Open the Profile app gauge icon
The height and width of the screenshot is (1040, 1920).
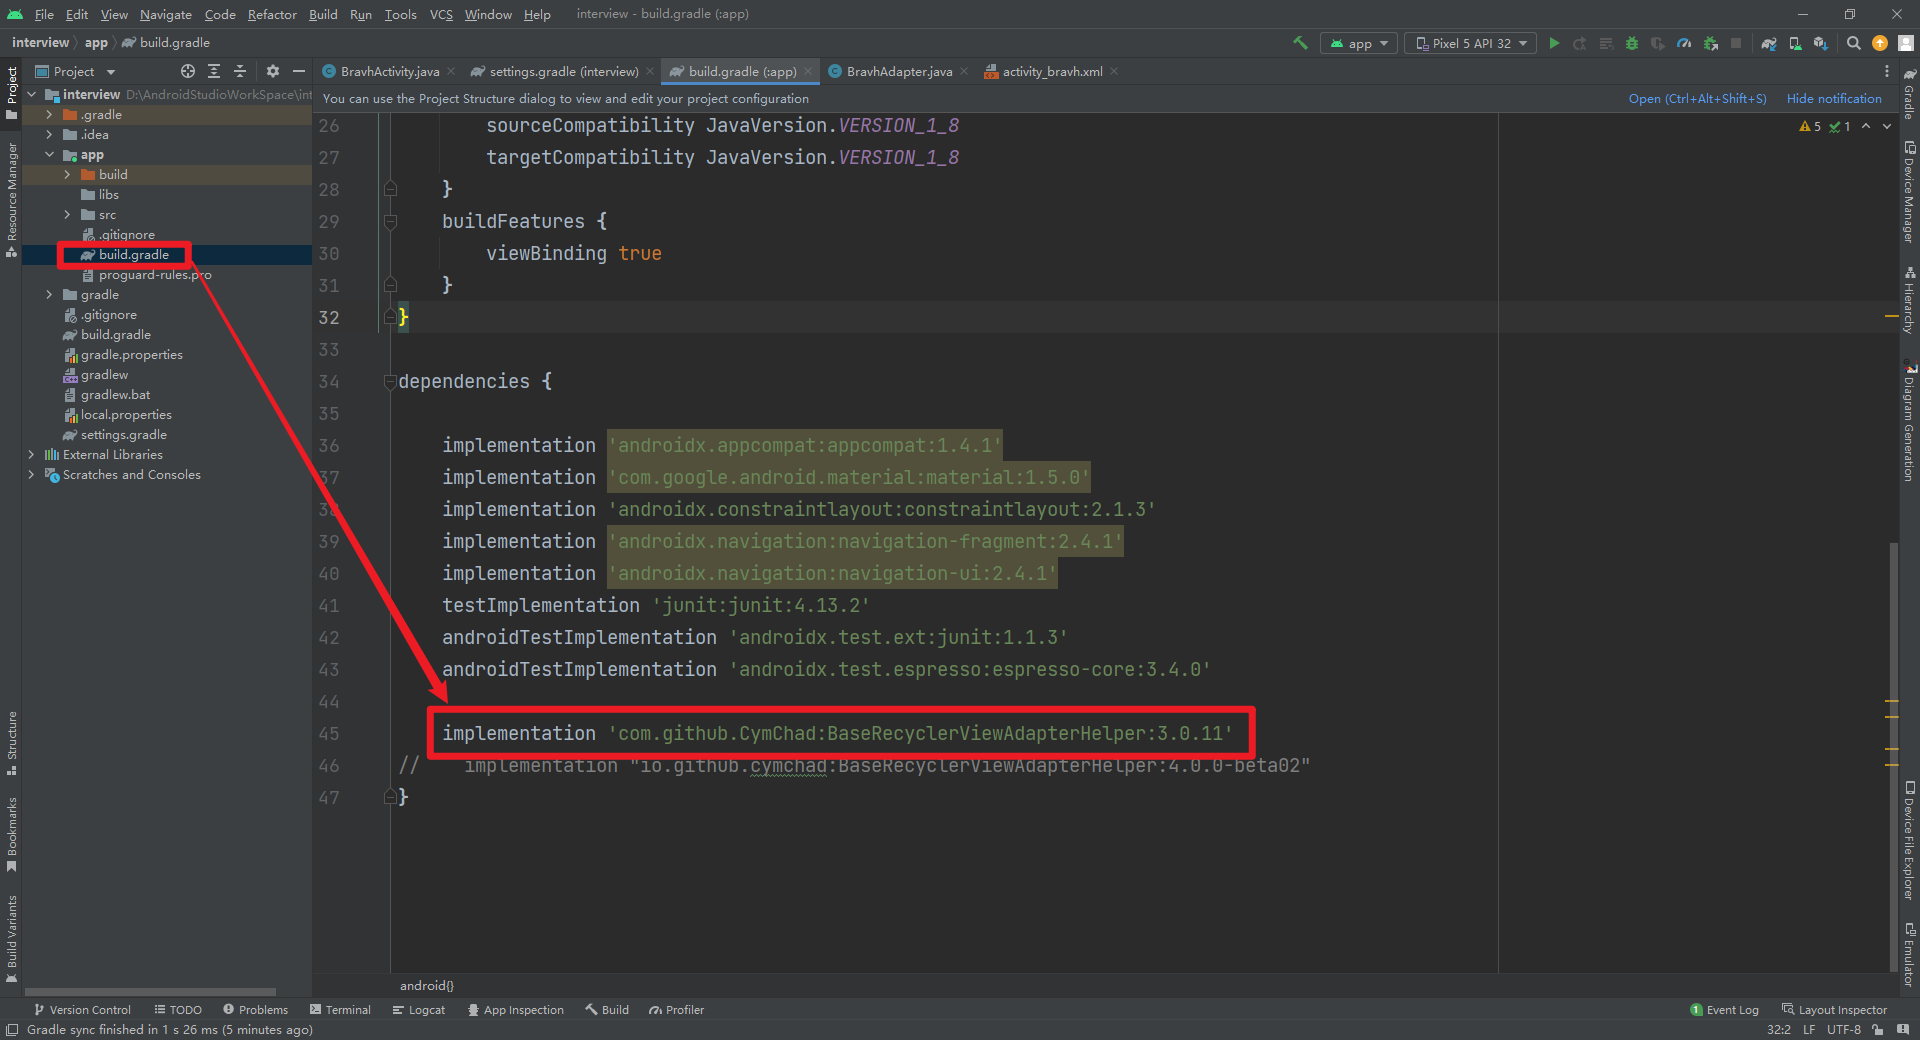[x=1684, y=43]
